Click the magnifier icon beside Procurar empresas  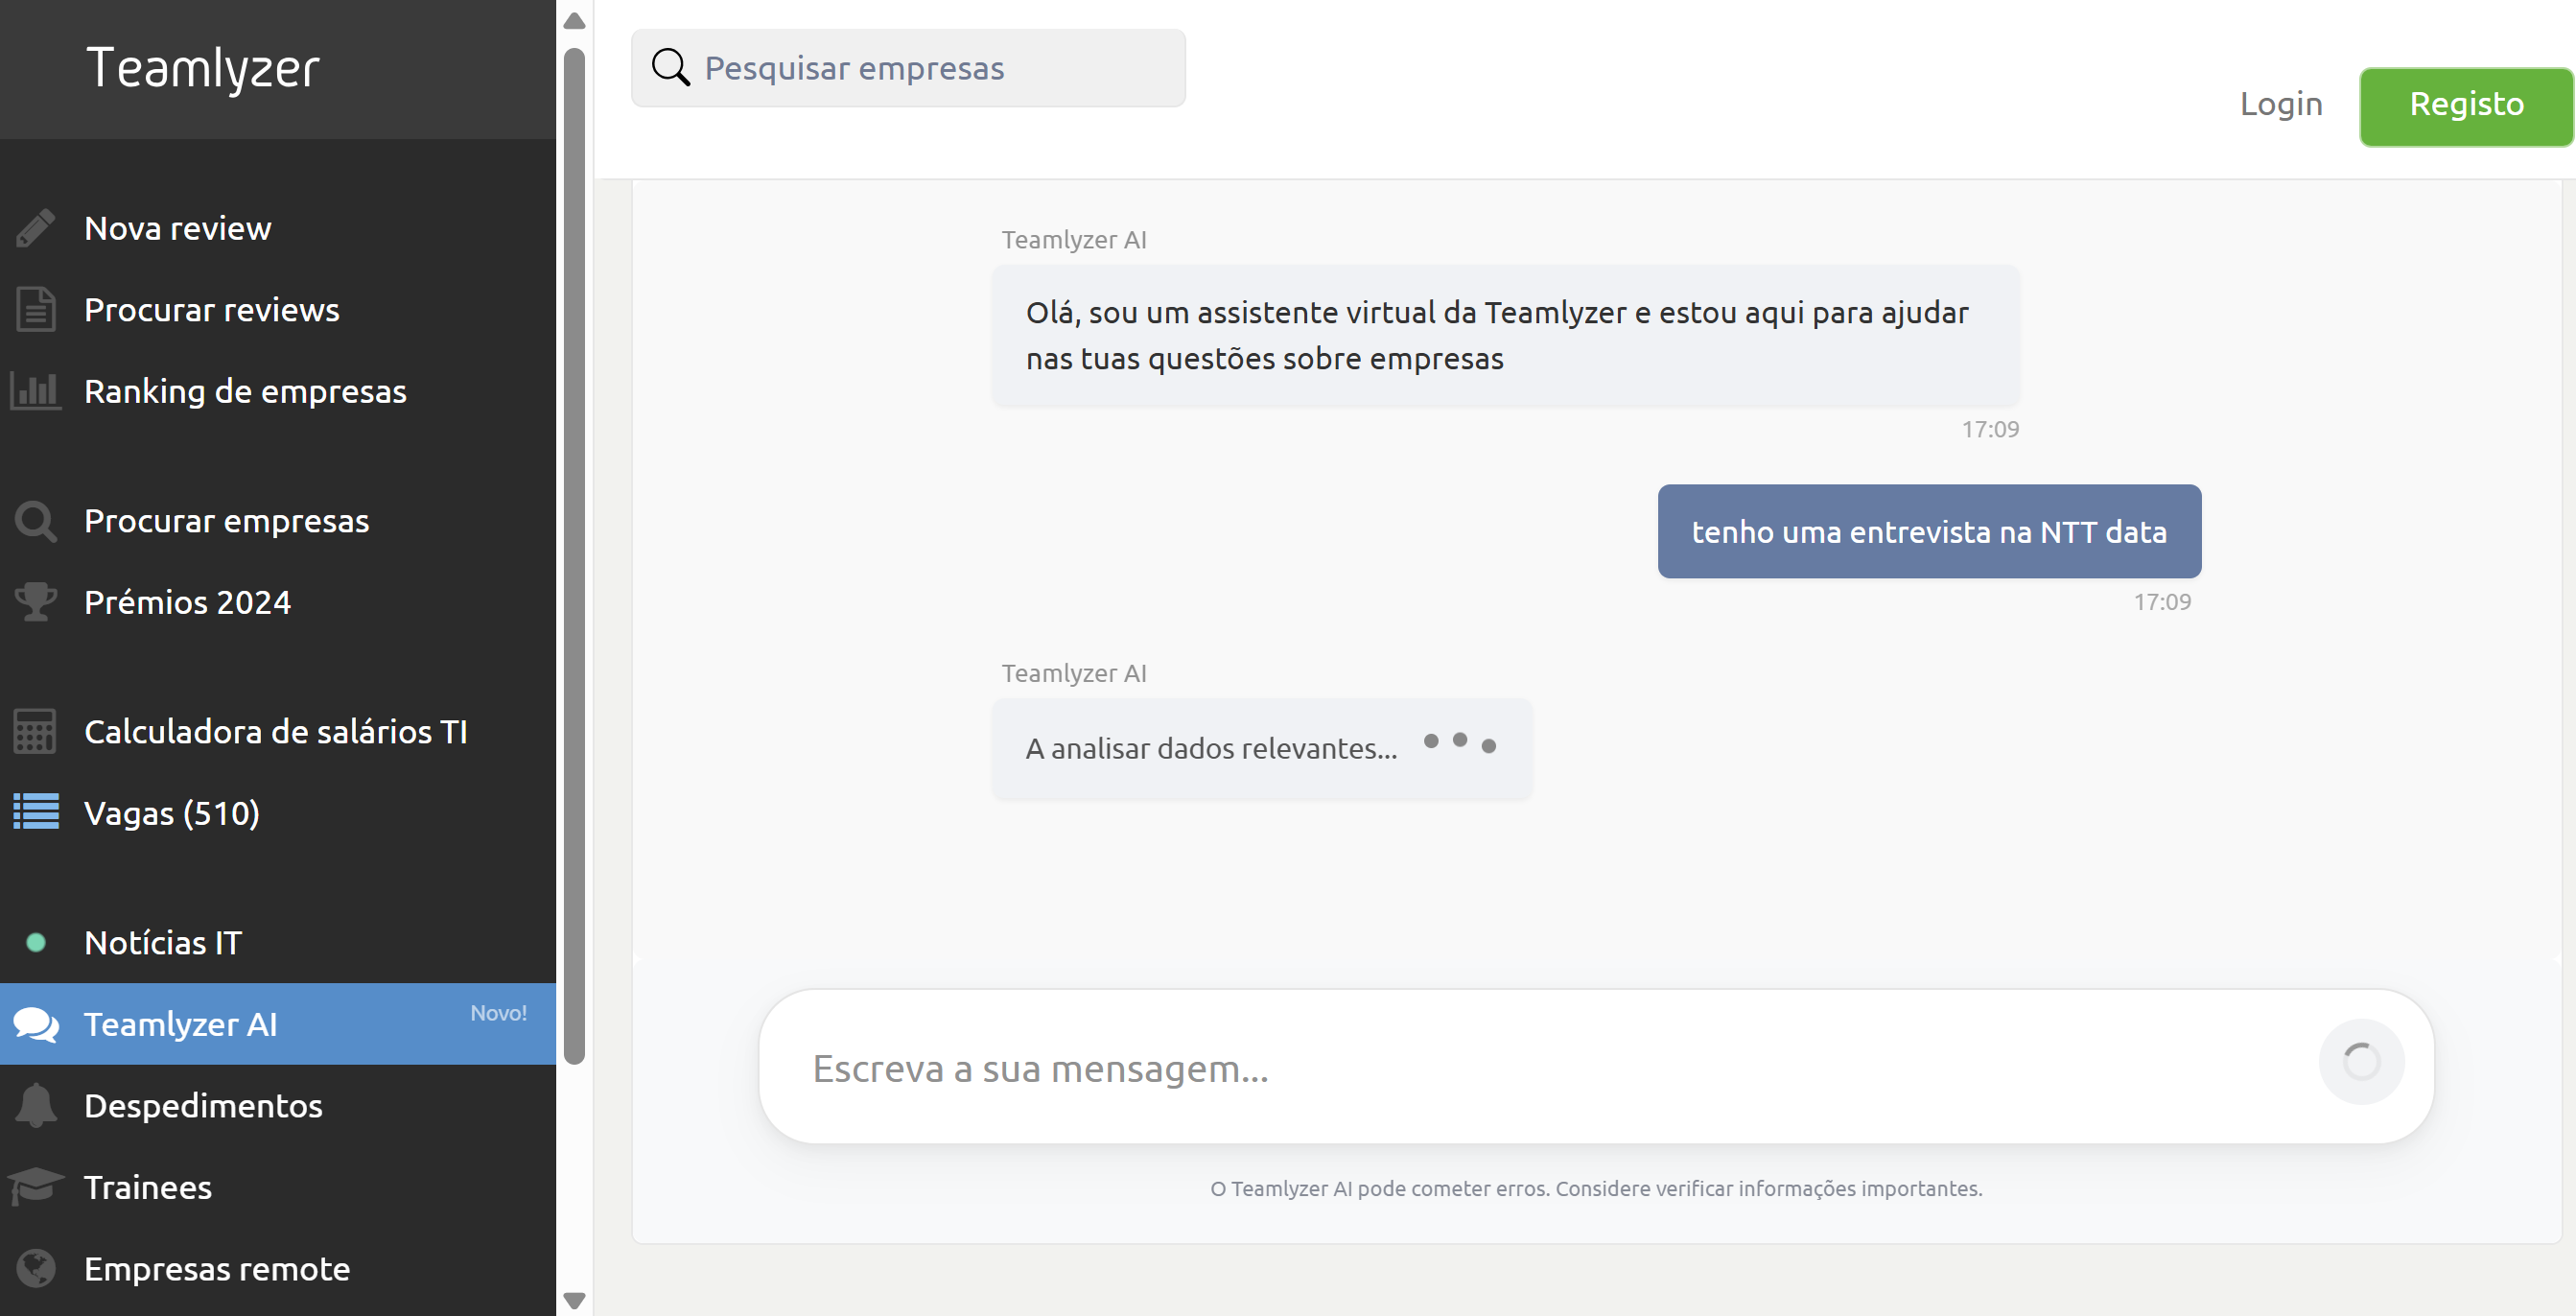pyautogui.click(x=36, y=521)
